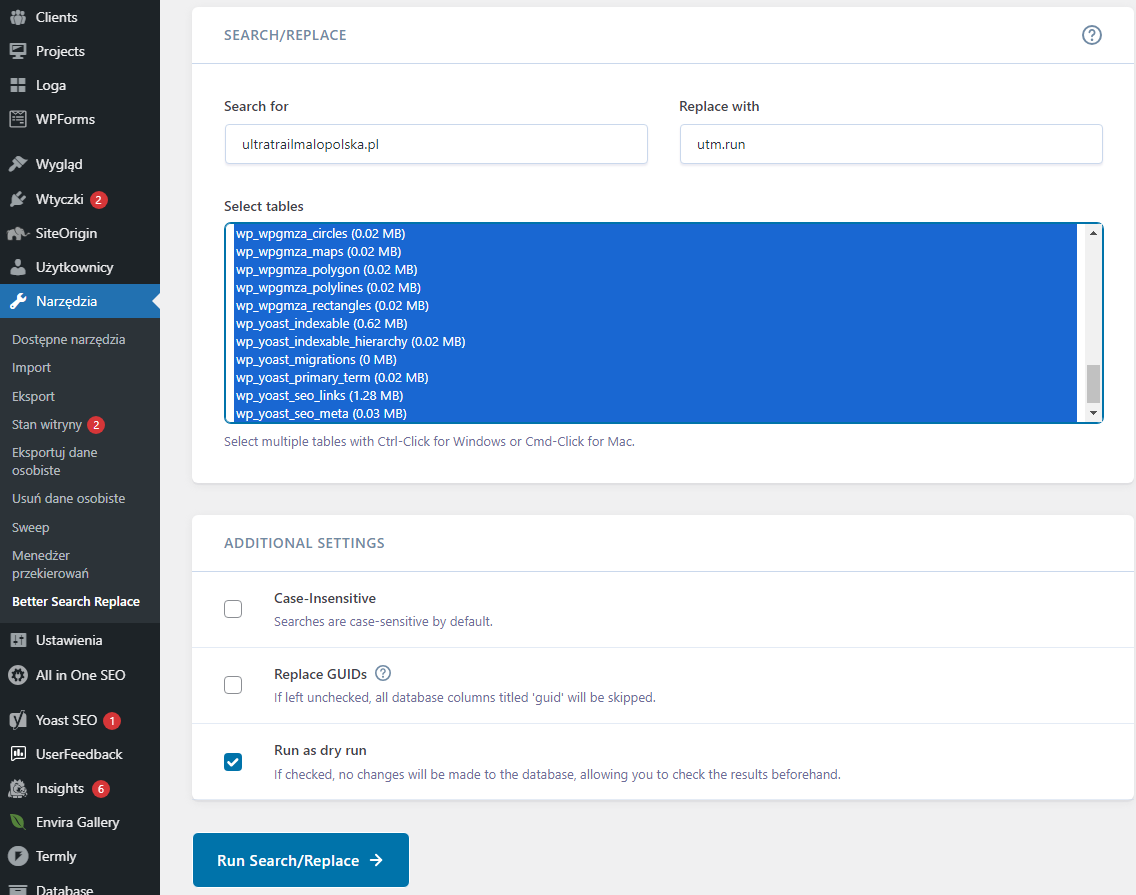
Task: Click the WPForms icon in sidebar
Action: [18, 119]
